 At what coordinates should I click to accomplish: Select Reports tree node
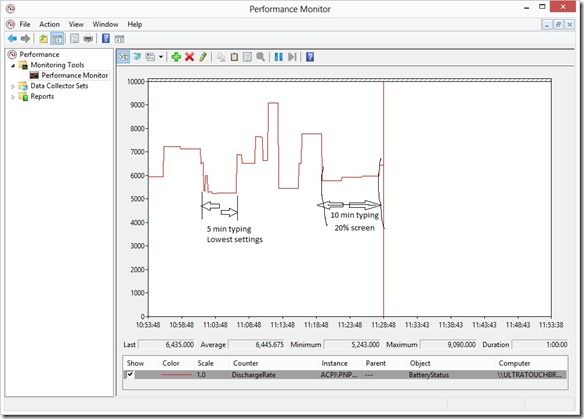(42, 96)
